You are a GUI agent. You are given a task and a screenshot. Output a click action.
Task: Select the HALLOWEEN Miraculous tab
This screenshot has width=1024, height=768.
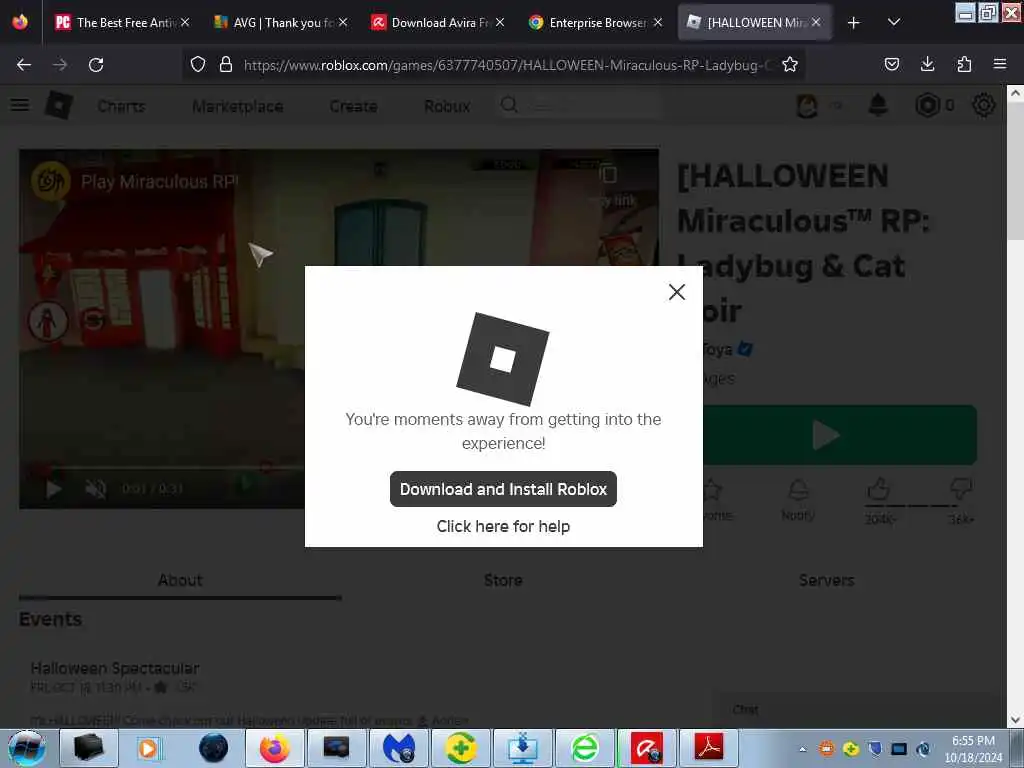754,23
